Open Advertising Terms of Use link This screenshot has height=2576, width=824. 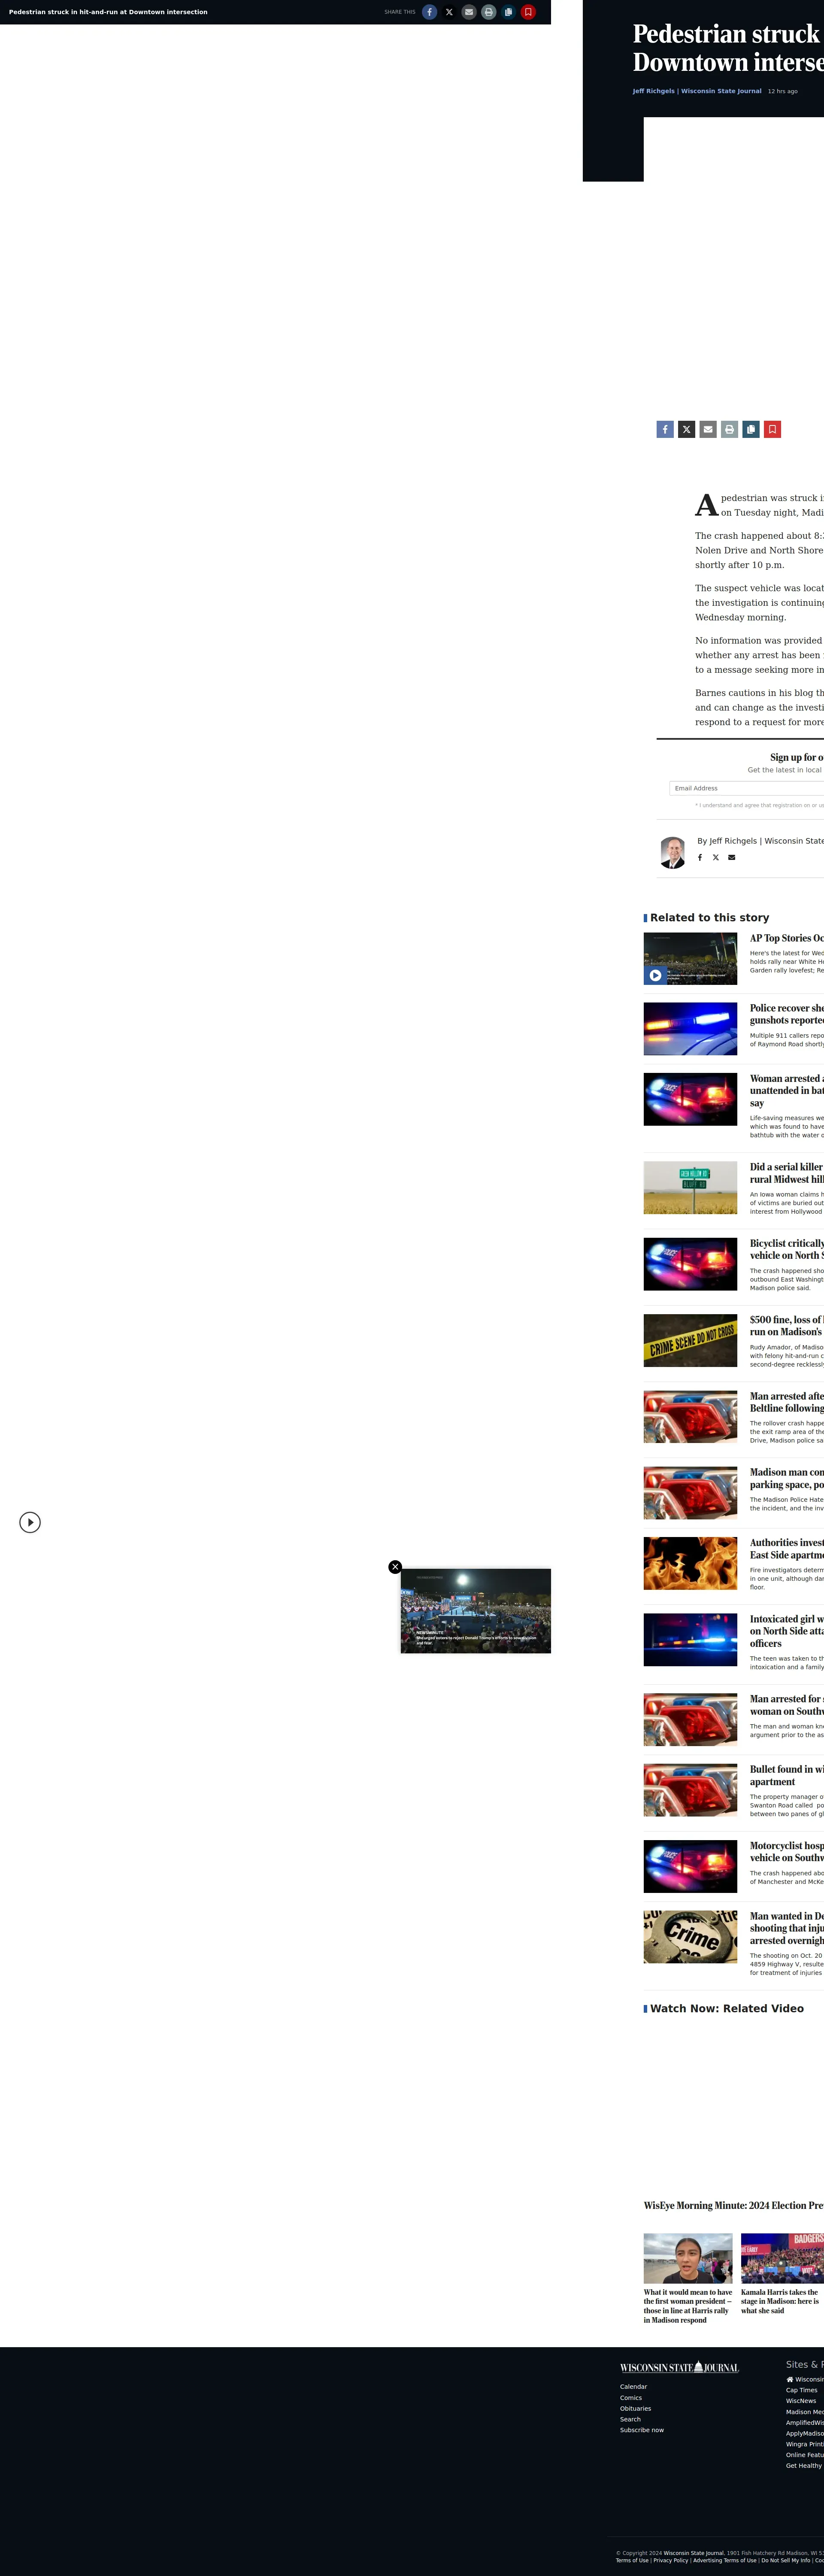725,2560
